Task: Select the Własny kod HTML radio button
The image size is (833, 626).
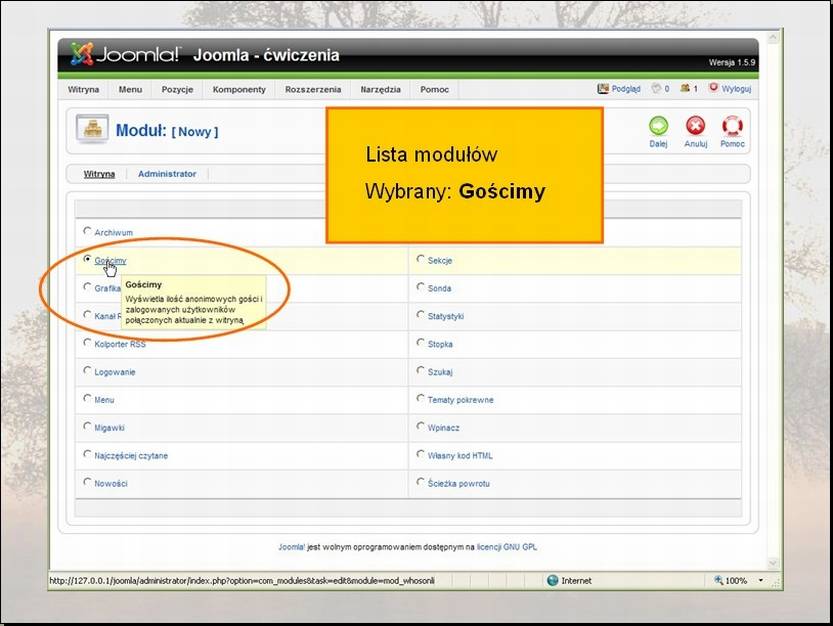Action: click(x=420, y=454)
